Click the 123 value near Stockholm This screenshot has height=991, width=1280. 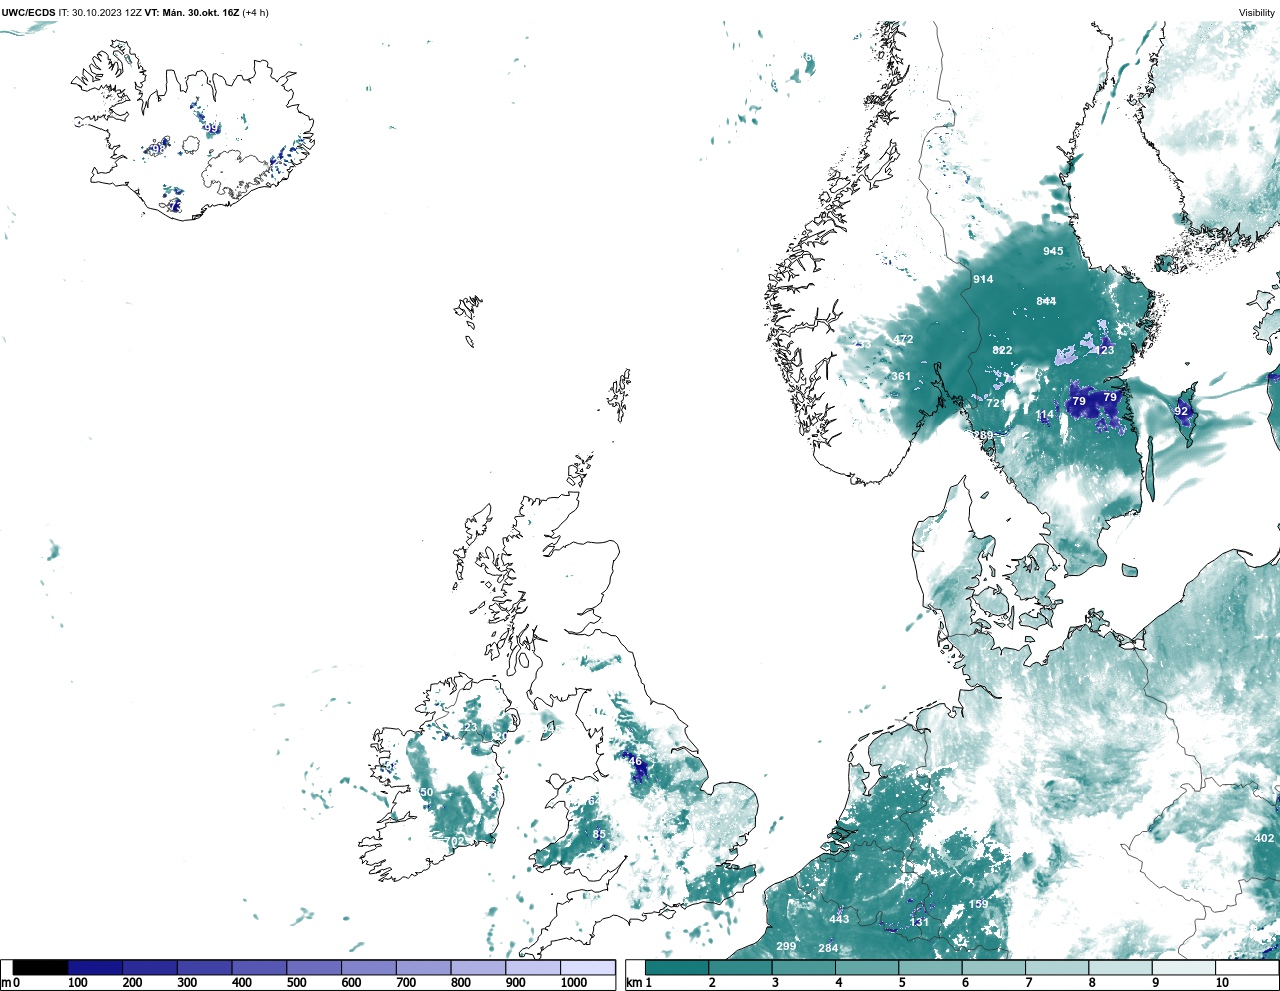point(1104,350)
